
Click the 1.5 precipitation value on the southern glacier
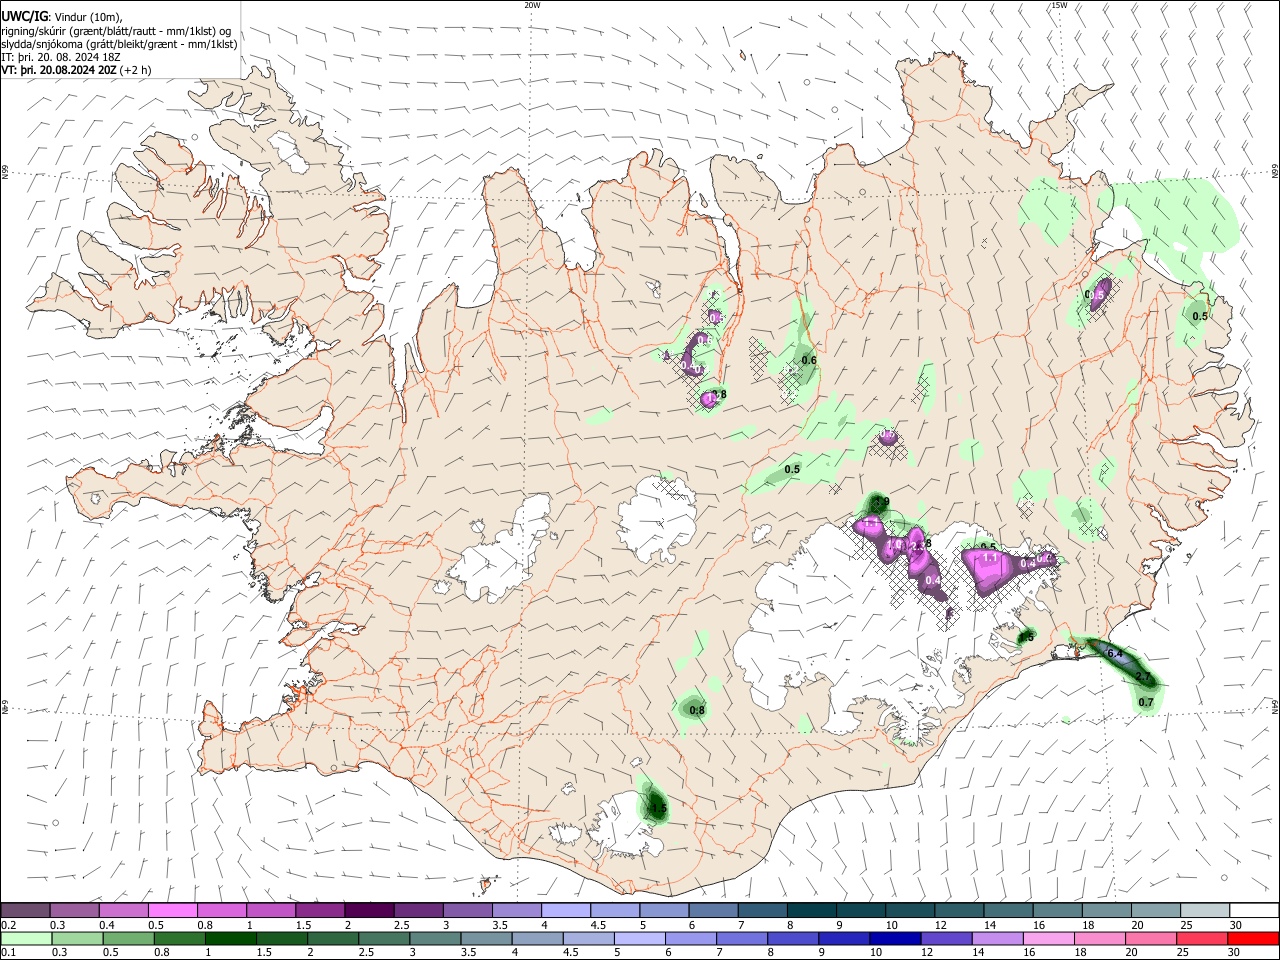coord(658,807)
